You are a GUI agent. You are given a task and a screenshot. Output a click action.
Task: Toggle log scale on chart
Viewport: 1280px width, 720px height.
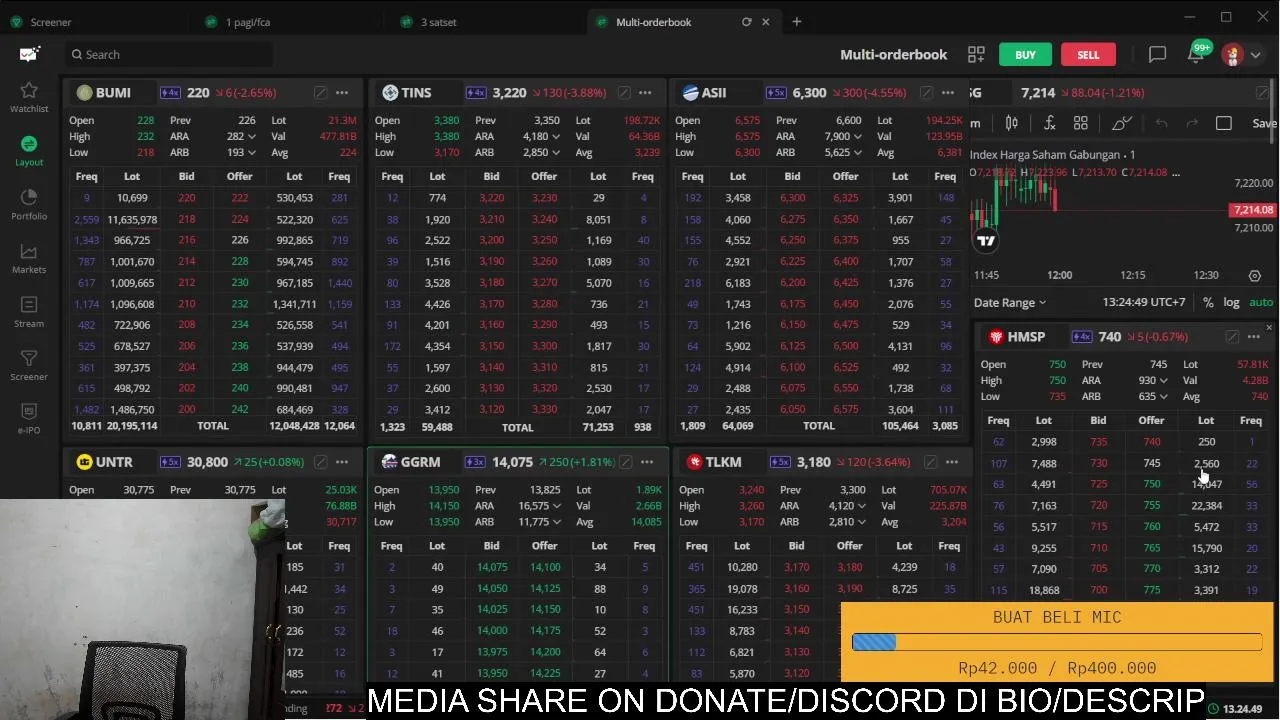(1231, 302)
